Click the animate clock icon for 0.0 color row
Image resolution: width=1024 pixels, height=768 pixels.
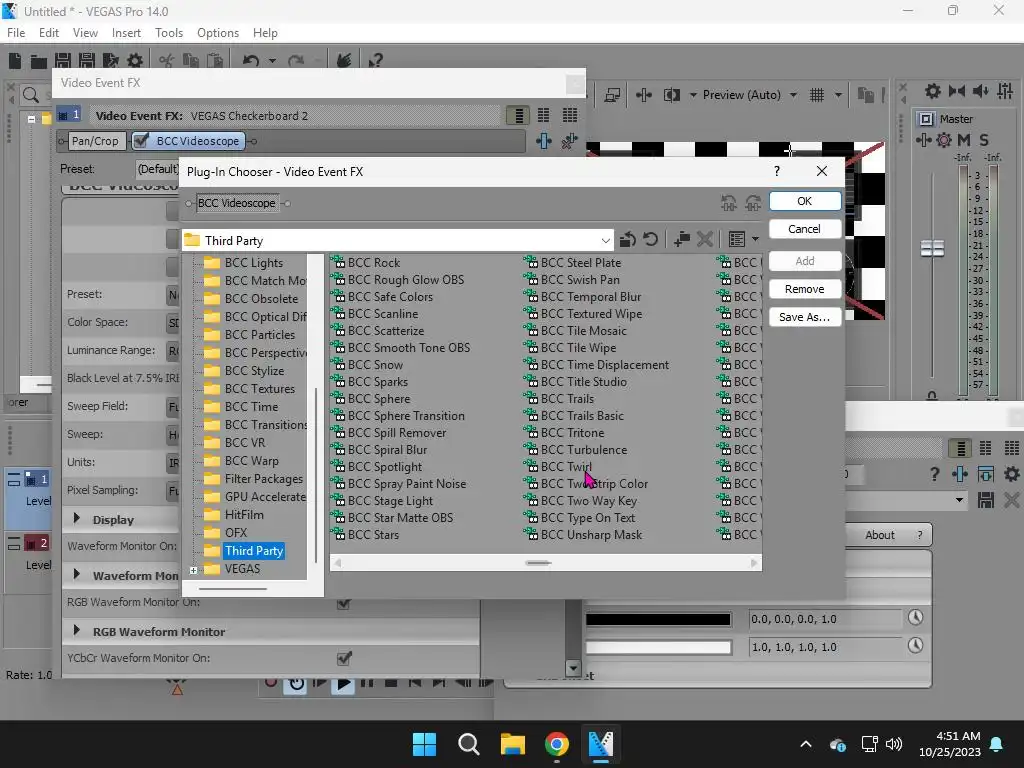coord(916,617)
